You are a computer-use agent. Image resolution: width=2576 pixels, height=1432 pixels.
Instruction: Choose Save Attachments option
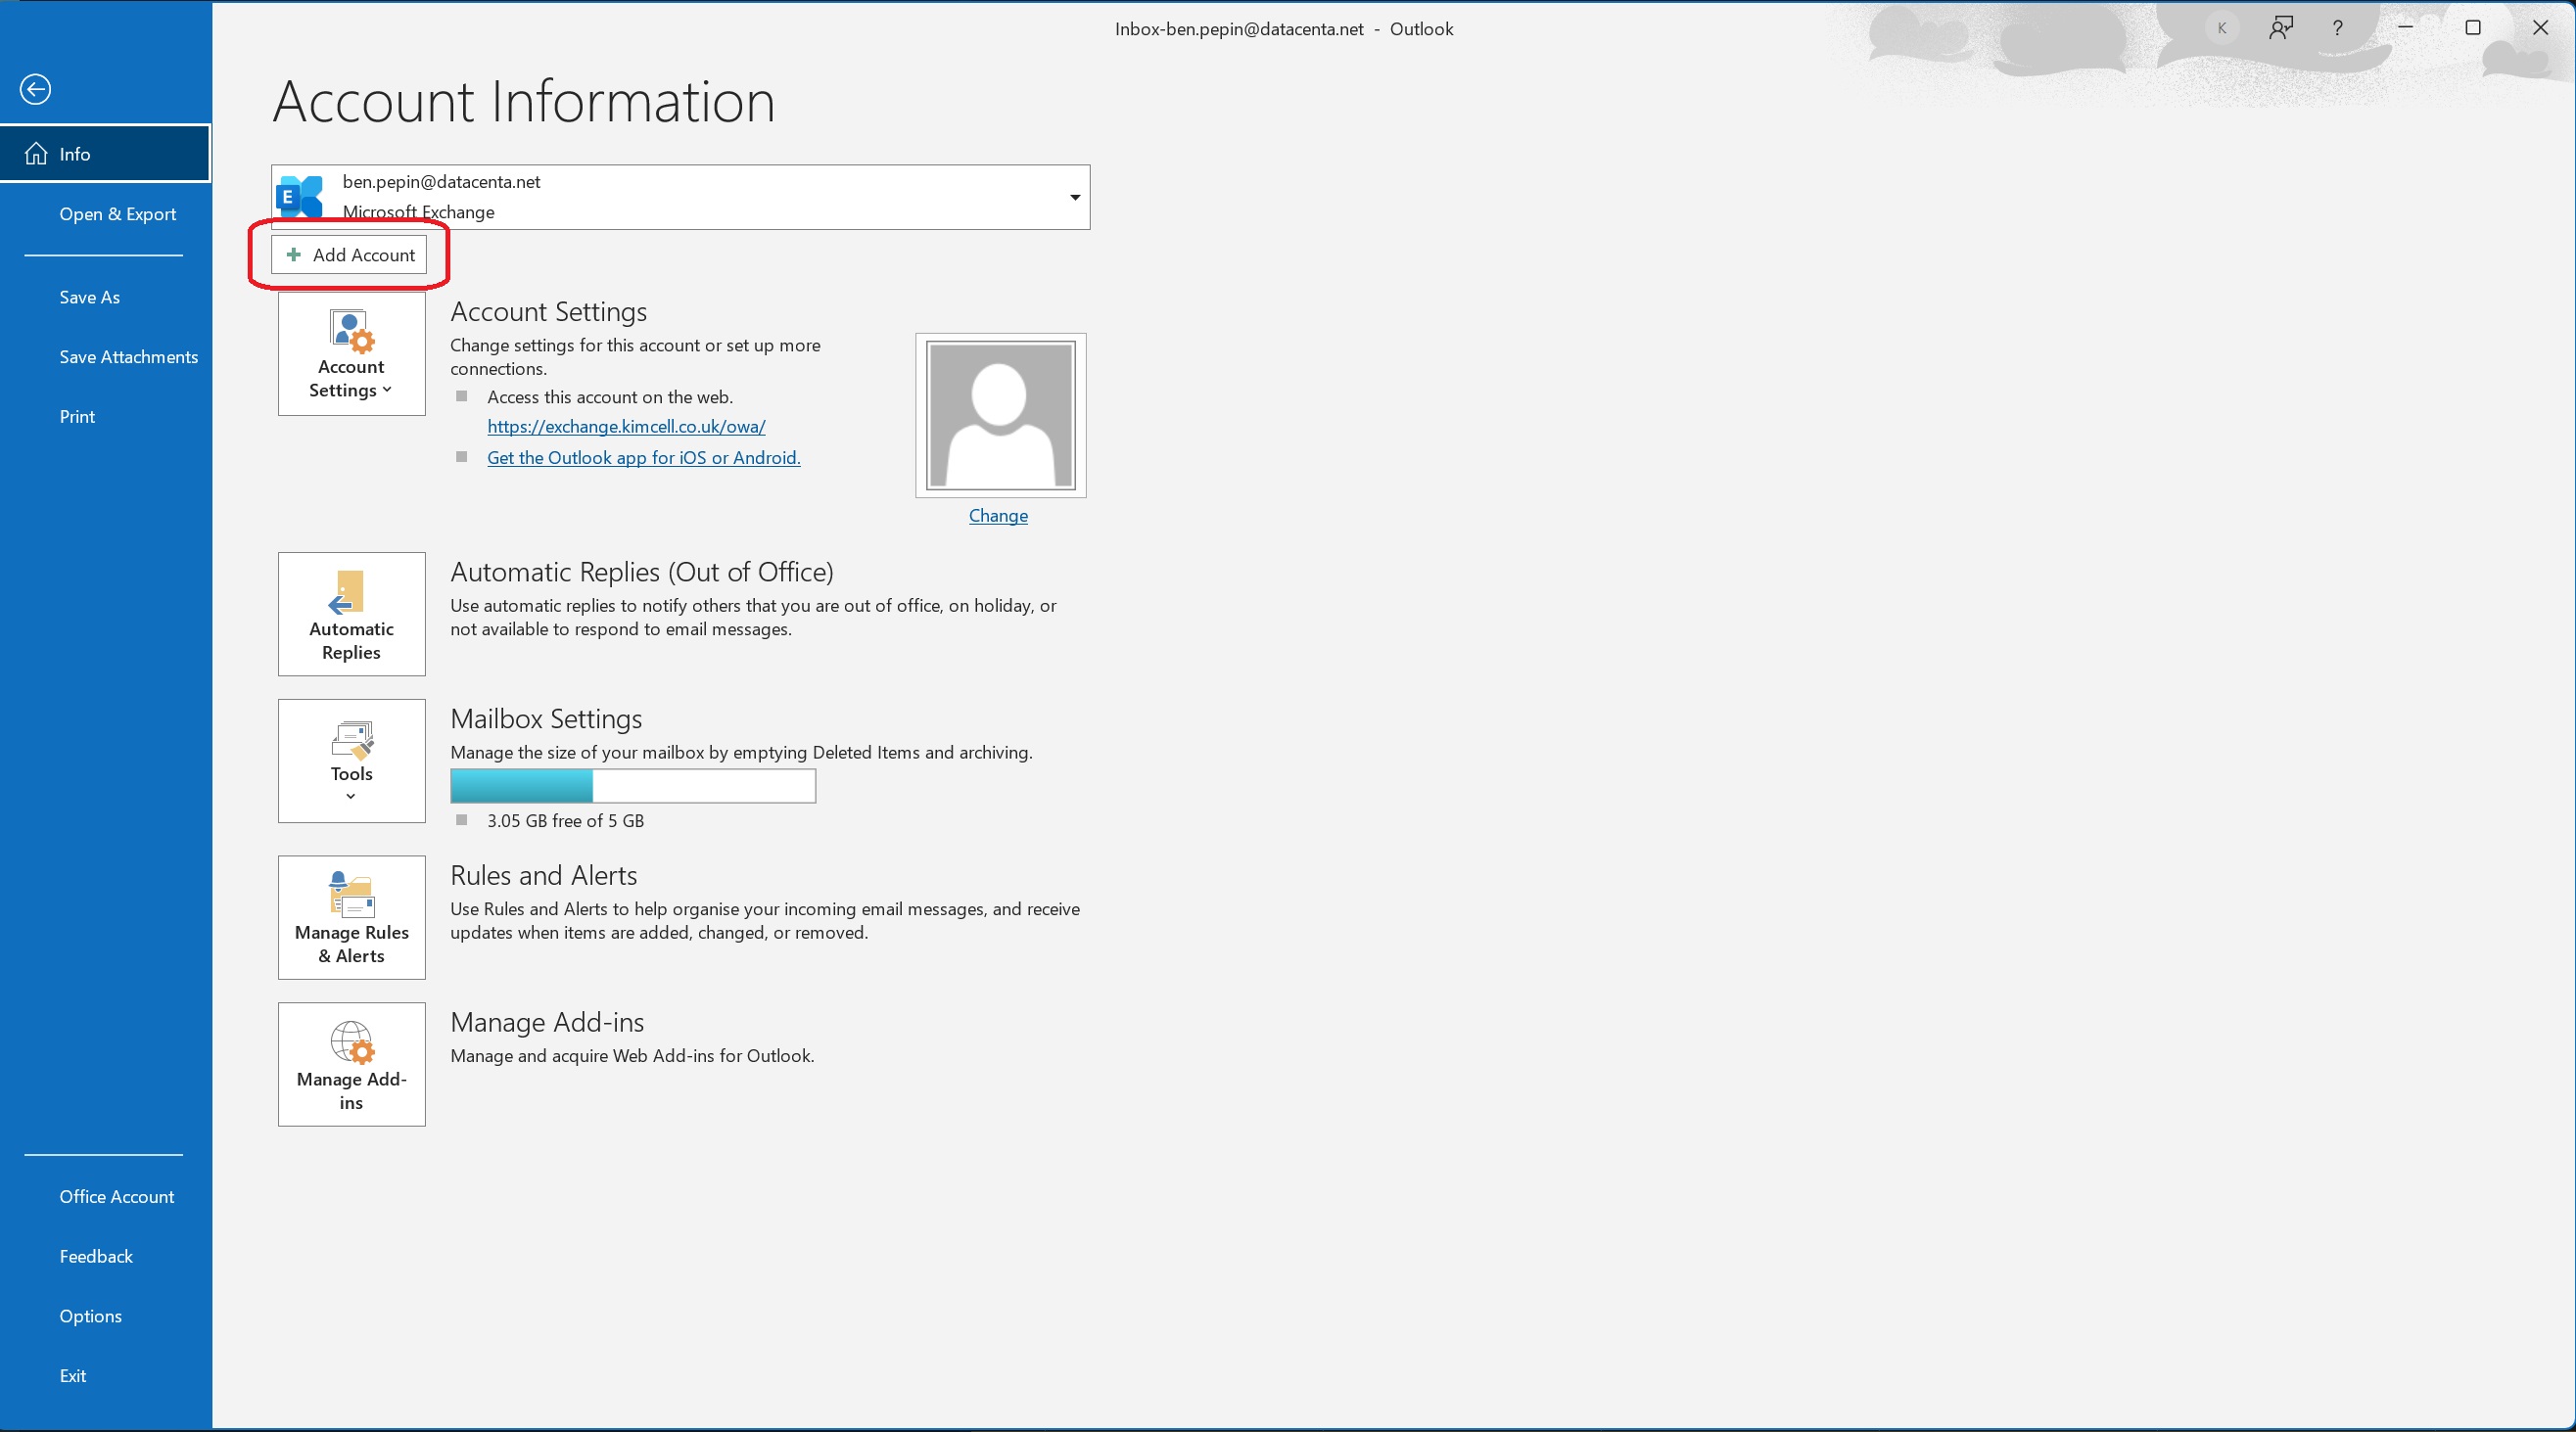coord(128,357)
